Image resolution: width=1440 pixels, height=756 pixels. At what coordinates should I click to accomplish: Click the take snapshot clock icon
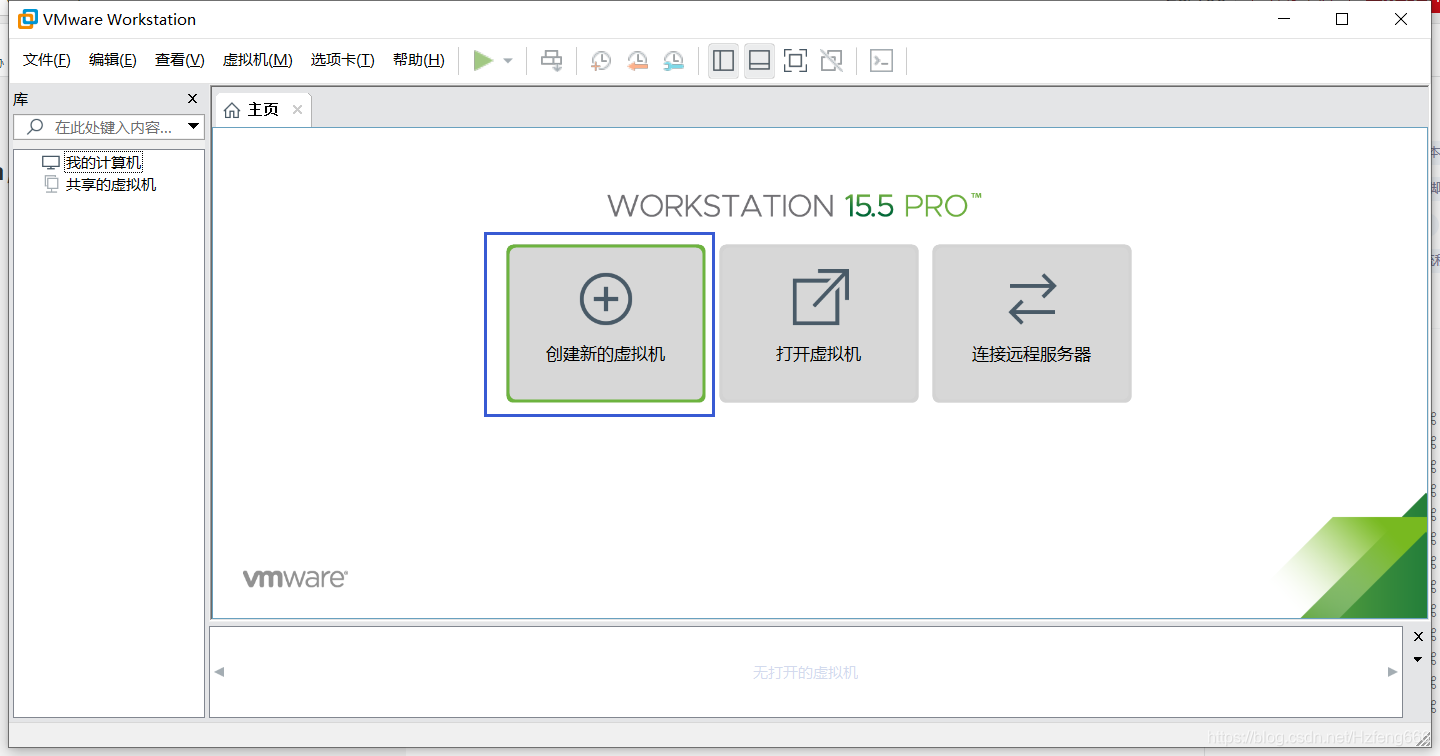pyautogui.click(x=600, y=61)
